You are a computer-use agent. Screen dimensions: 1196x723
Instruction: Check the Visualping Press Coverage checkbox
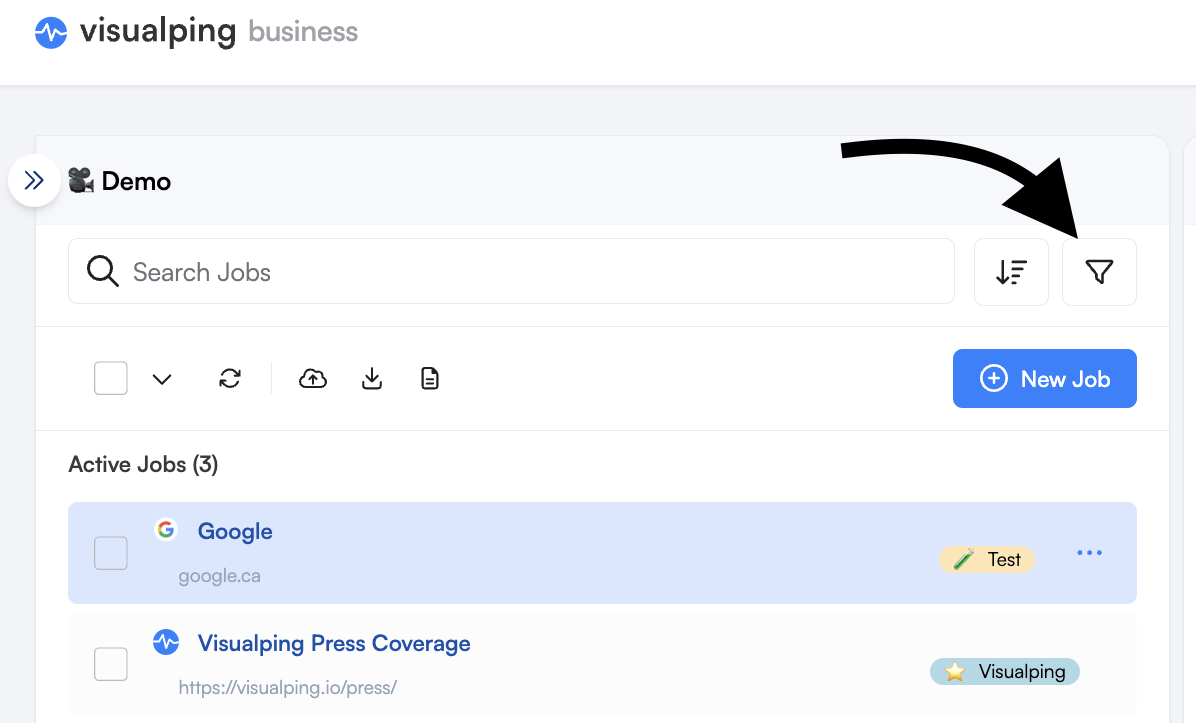111,664
